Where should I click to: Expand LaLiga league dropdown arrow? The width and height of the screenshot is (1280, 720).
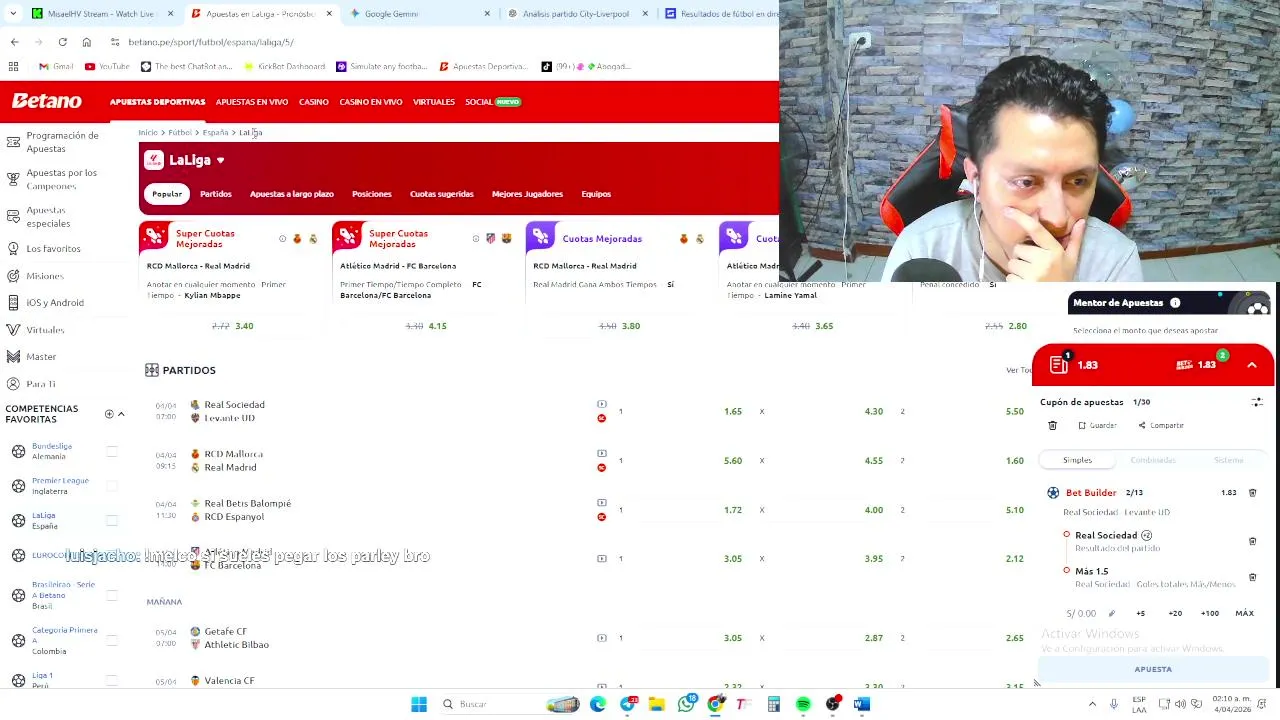point(220,160)
